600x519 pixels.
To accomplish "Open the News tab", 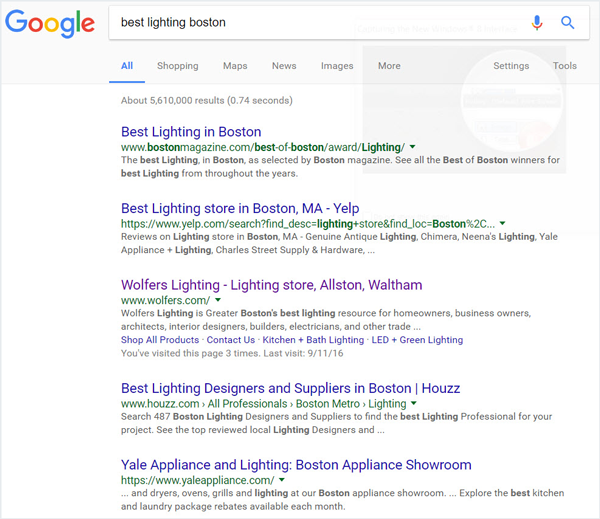I will 284,66.
